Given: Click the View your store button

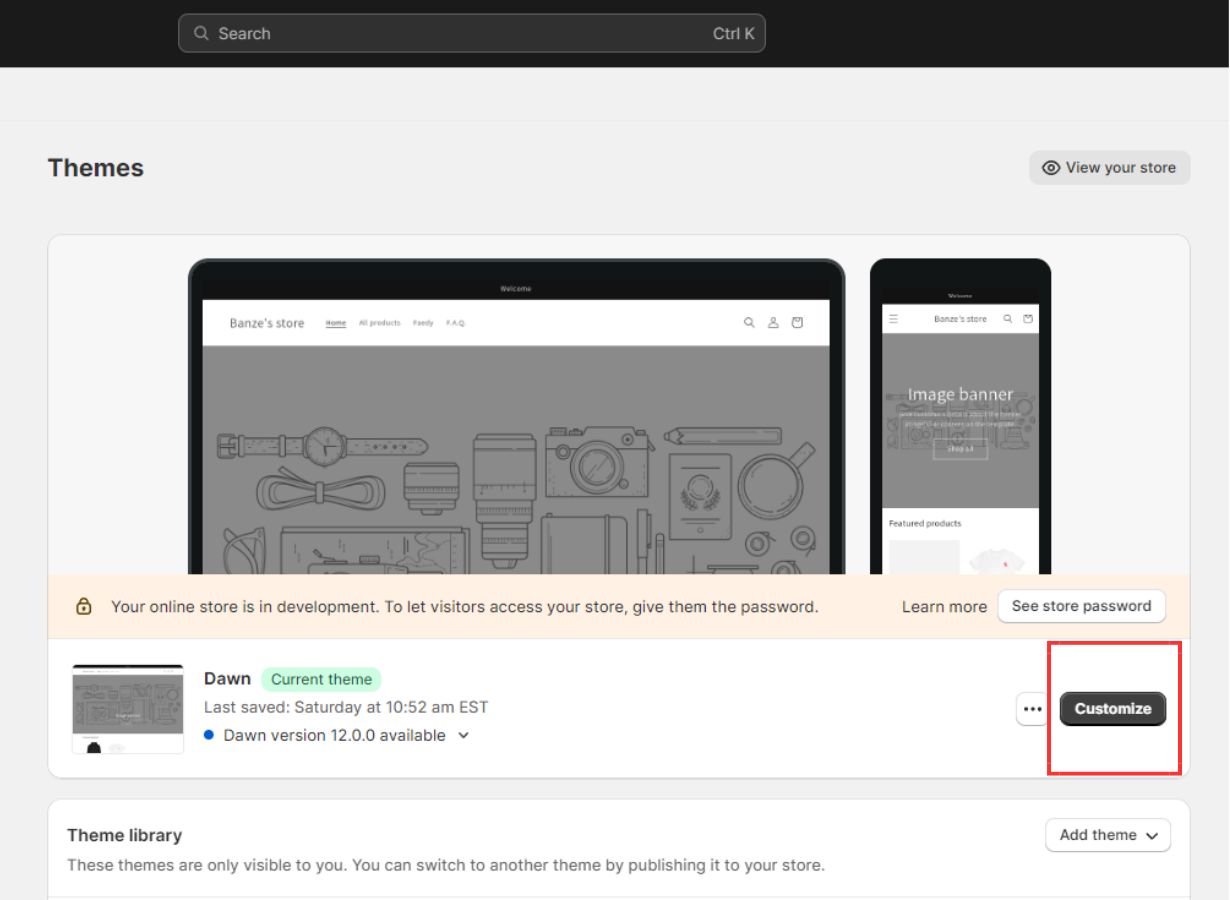Looking at the screenshot, I should [x=1109, y=168].
